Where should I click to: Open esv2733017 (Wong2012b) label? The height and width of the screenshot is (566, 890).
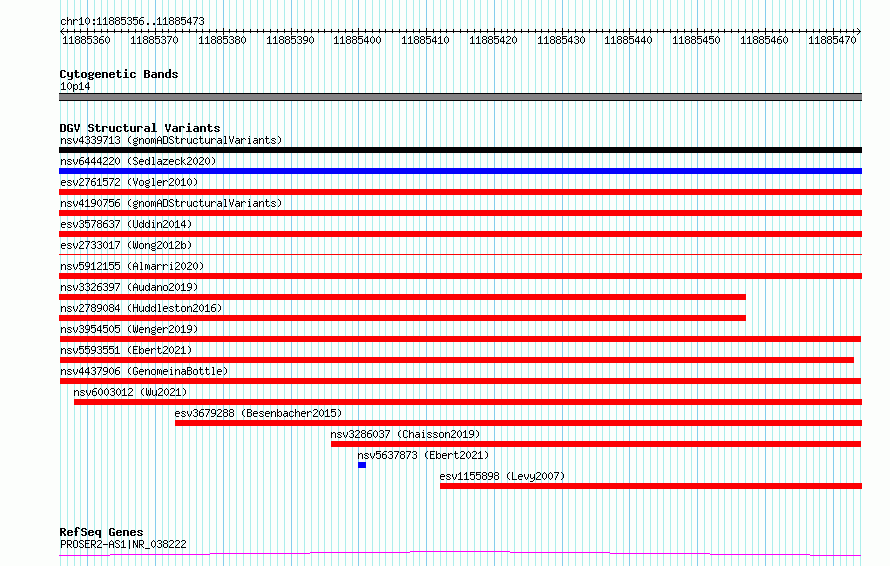tap(126, 245)
